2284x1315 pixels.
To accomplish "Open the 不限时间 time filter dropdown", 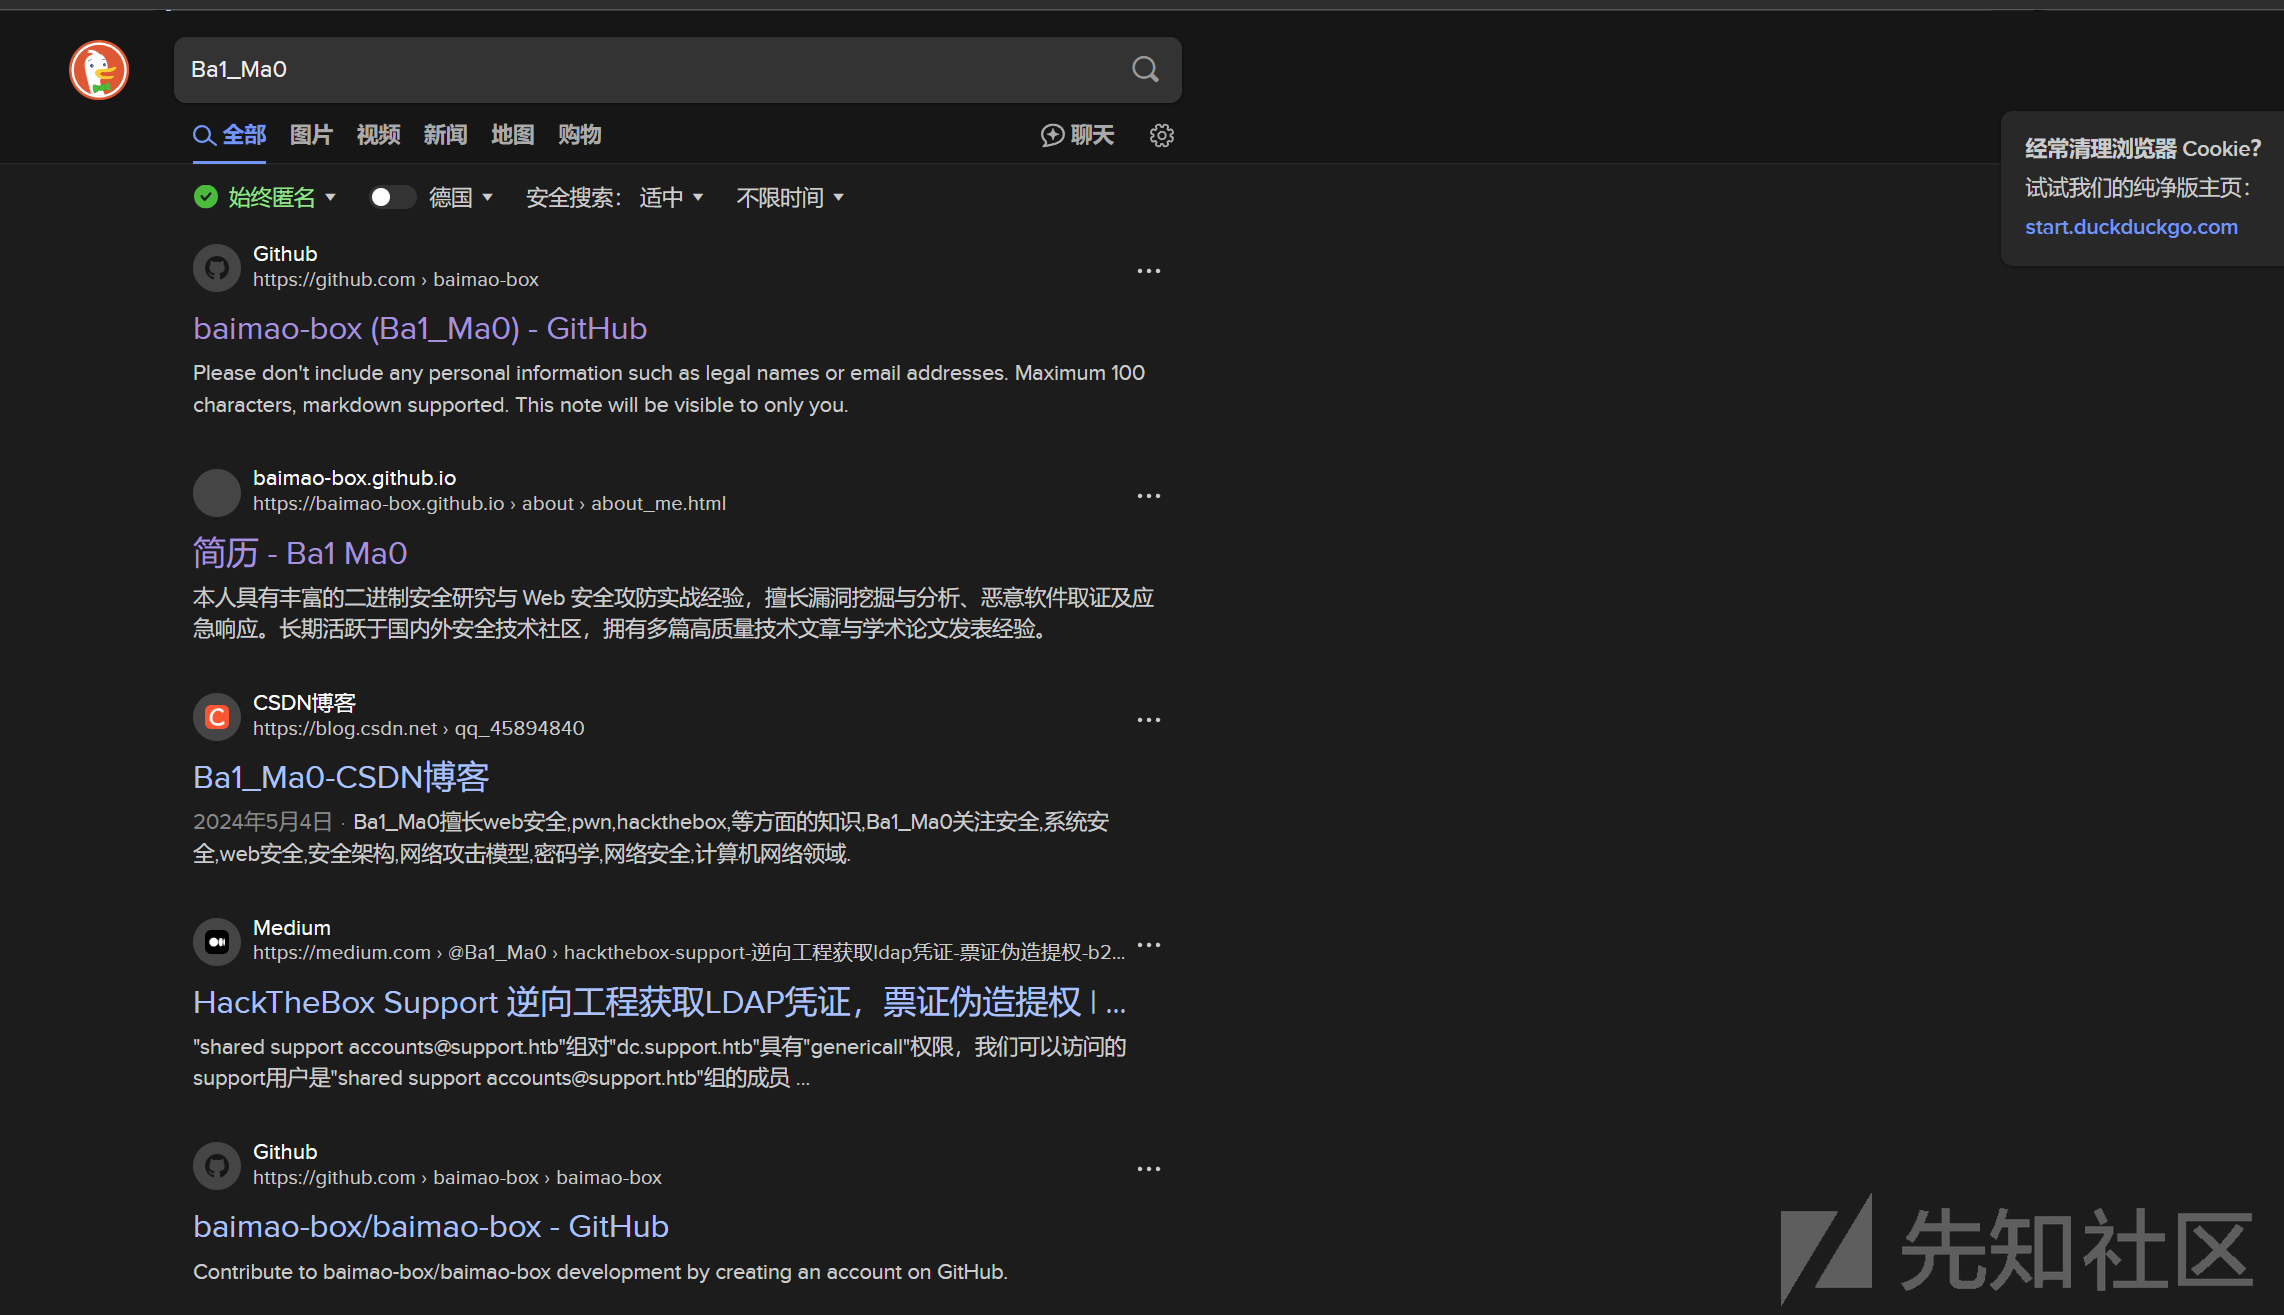I will pyautogui.click(x=790, y=197).
